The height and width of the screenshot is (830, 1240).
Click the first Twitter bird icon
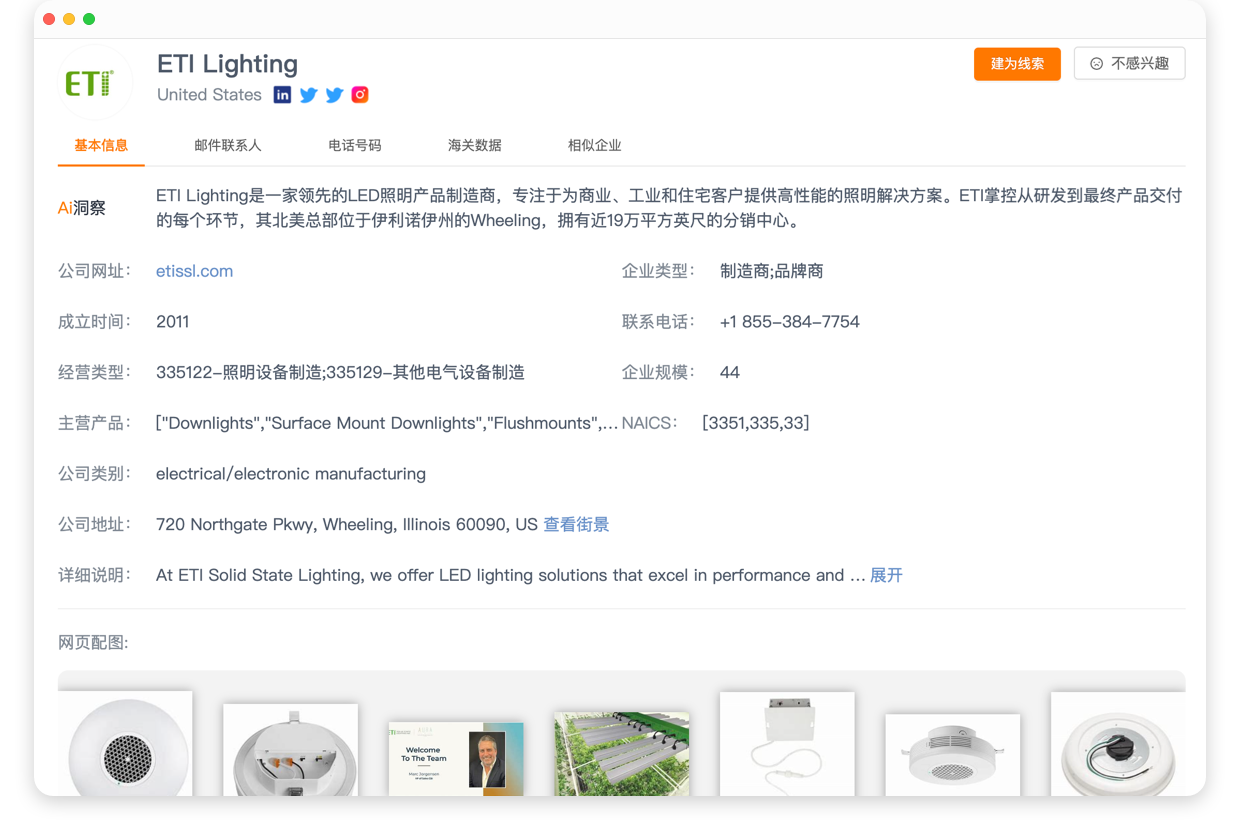(308, 94)
